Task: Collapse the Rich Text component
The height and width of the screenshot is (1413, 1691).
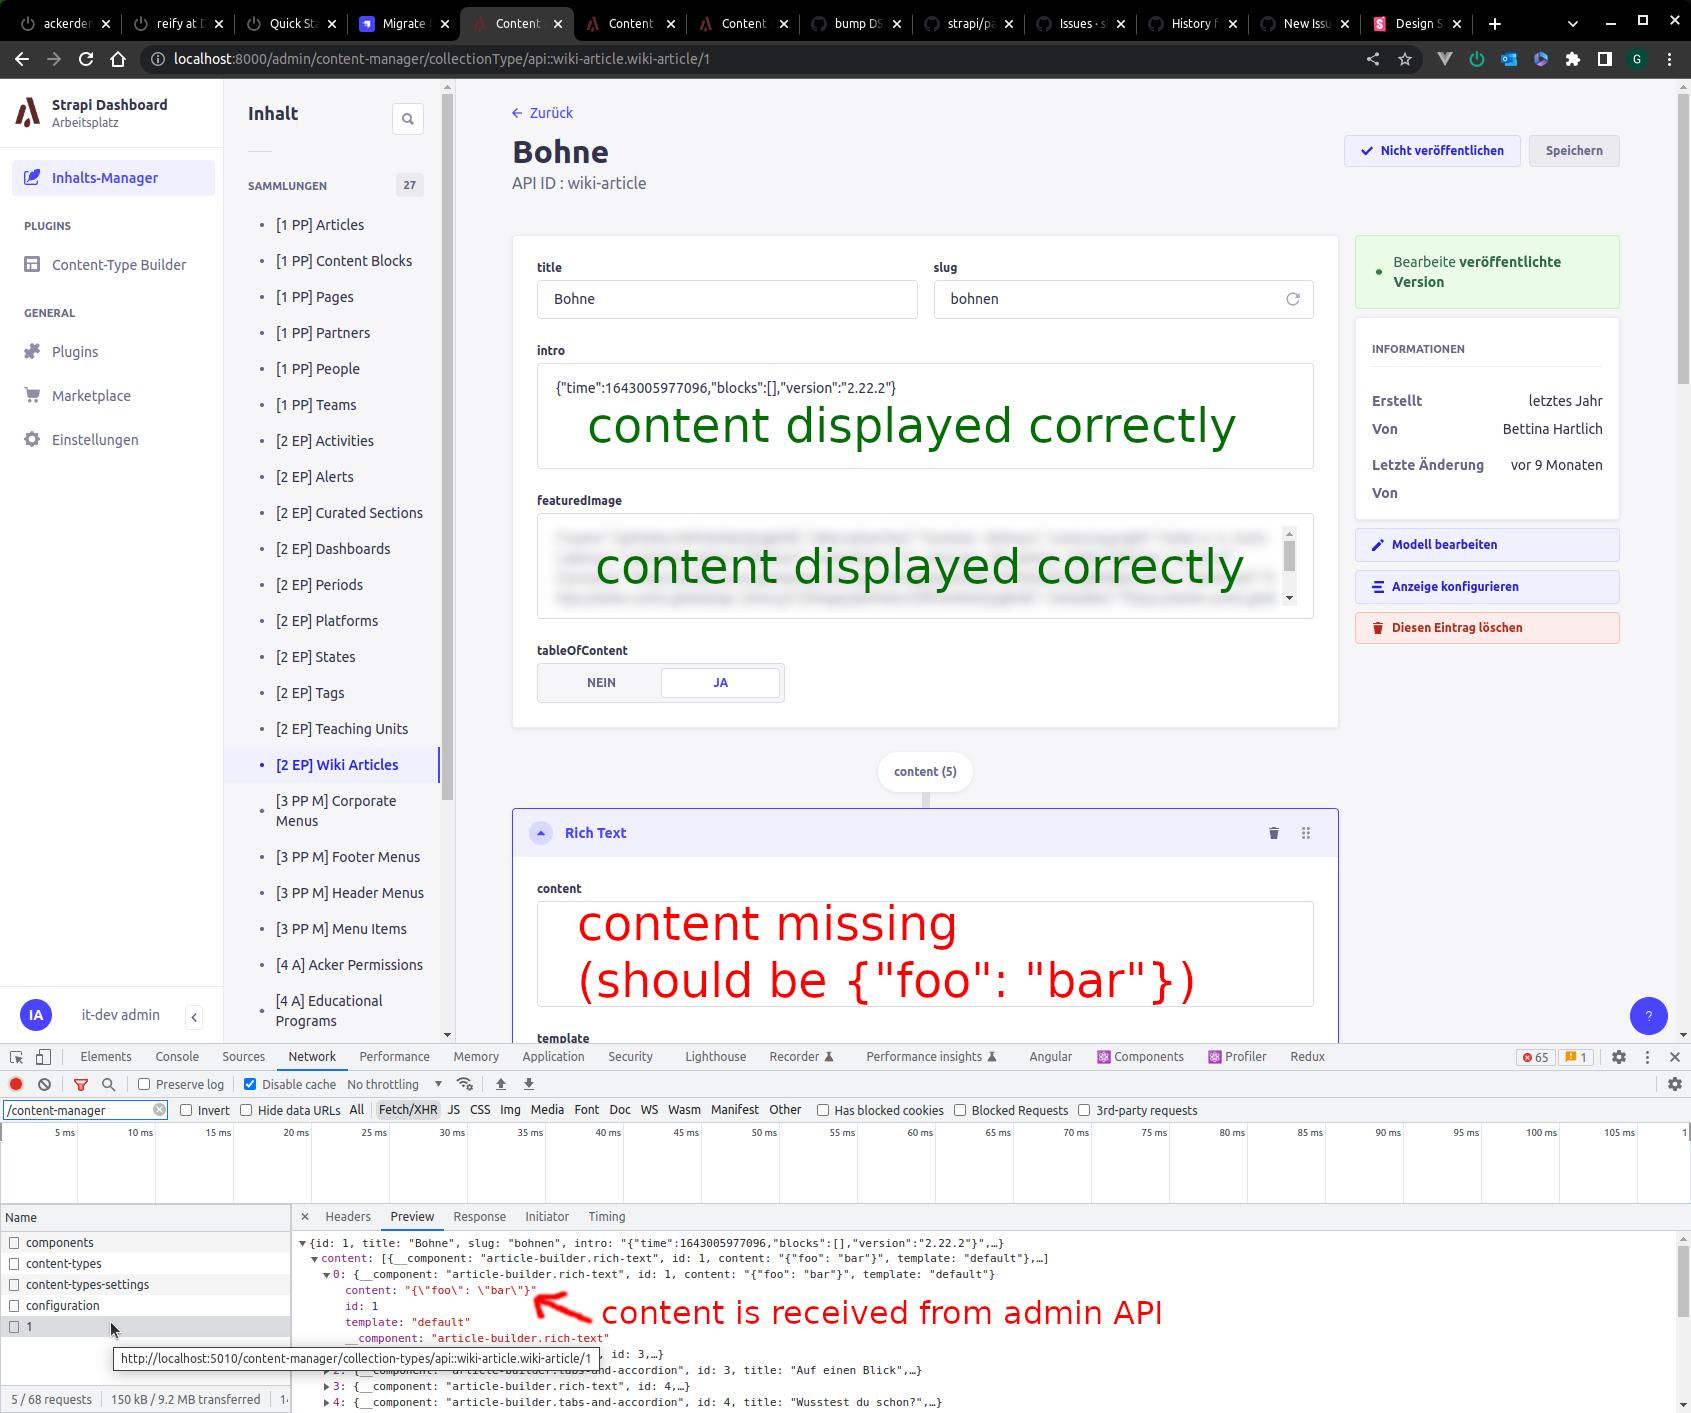Action: [x=541, y=832]
